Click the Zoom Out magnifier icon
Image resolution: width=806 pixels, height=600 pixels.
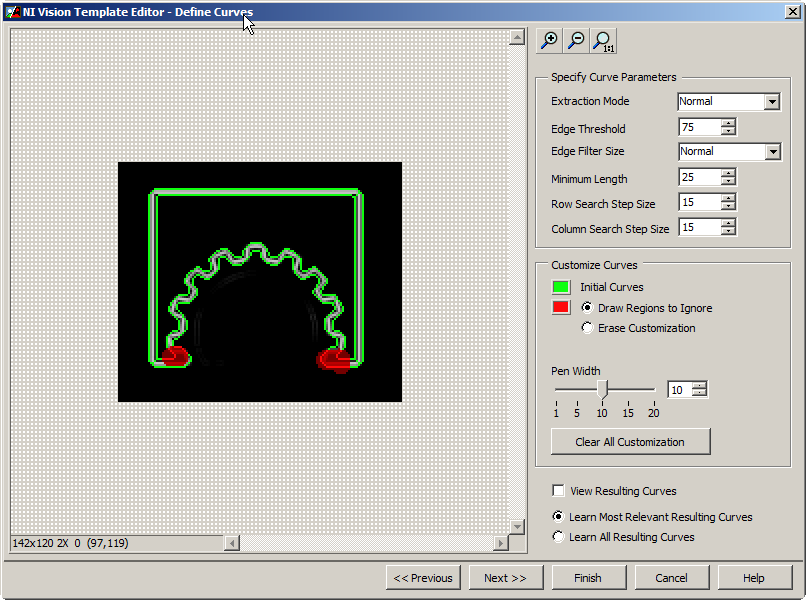[576, 41]
